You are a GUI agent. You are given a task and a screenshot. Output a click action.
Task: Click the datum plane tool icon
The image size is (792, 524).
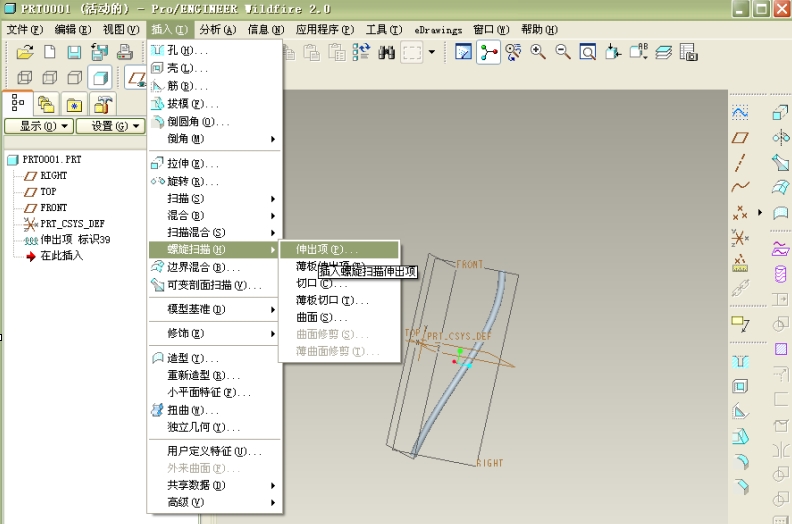[740, 137]
